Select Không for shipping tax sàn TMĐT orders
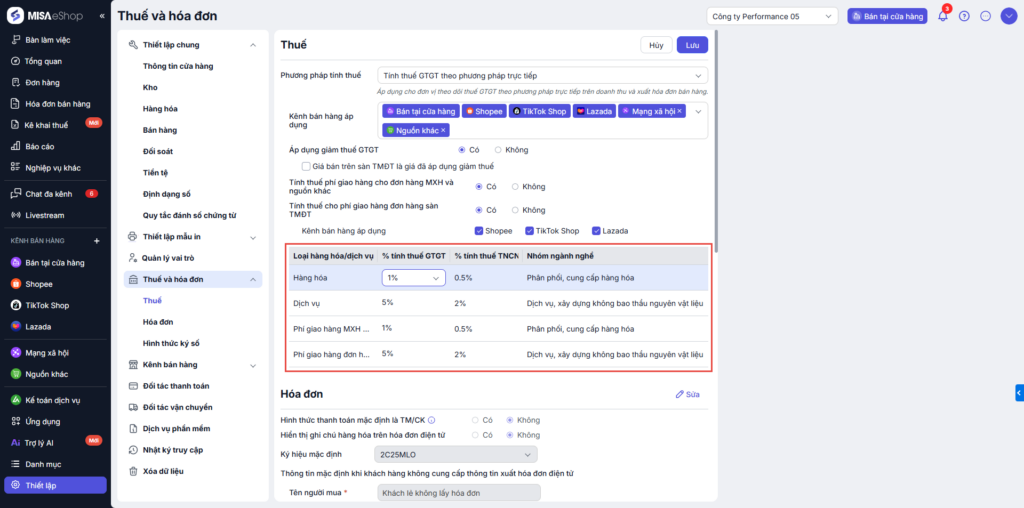This screenshot has width=1024, height=508. point(515,210)
